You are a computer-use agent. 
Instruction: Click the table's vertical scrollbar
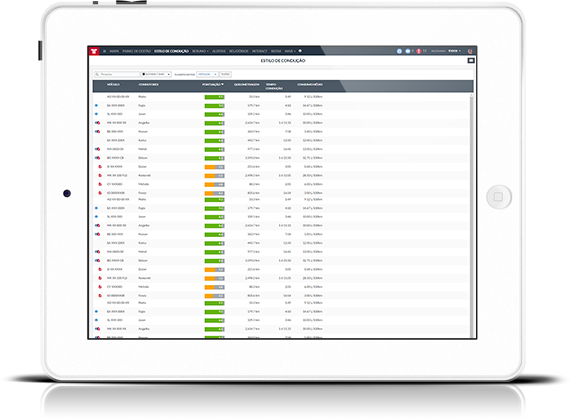(471, 215)
